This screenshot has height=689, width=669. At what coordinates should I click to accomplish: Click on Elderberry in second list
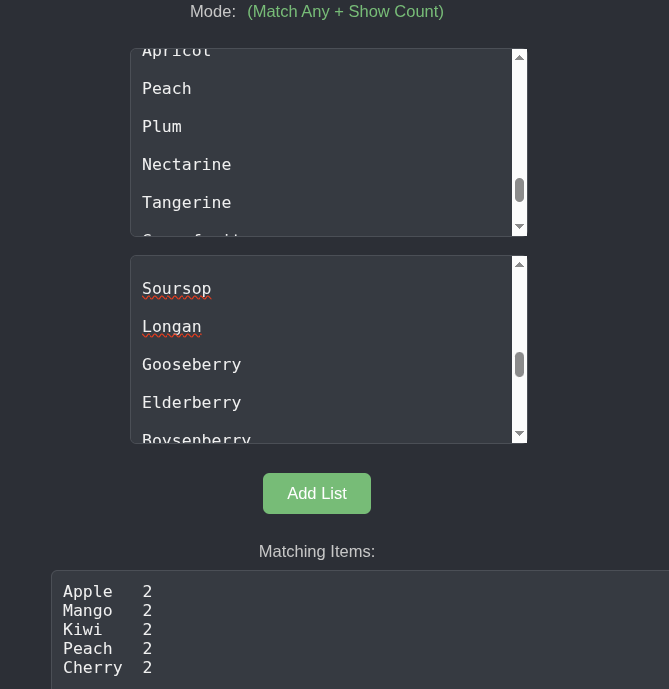click(x=191, y=403)
